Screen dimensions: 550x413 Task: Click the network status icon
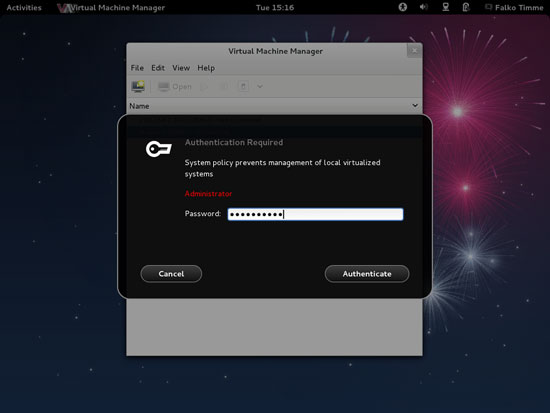[x=445, y=7]
